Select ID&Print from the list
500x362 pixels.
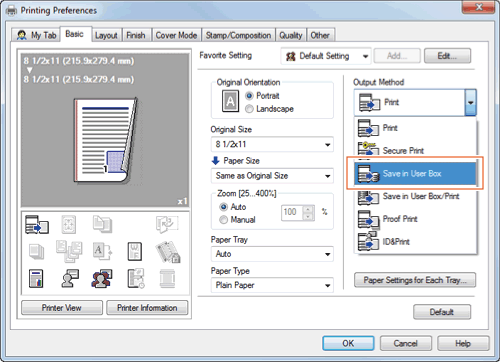415,242
